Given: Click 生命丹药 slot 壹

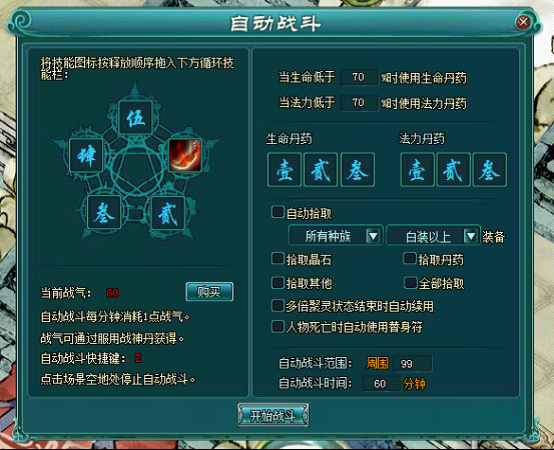Looking at the screenshot, I should coord(284,170).
